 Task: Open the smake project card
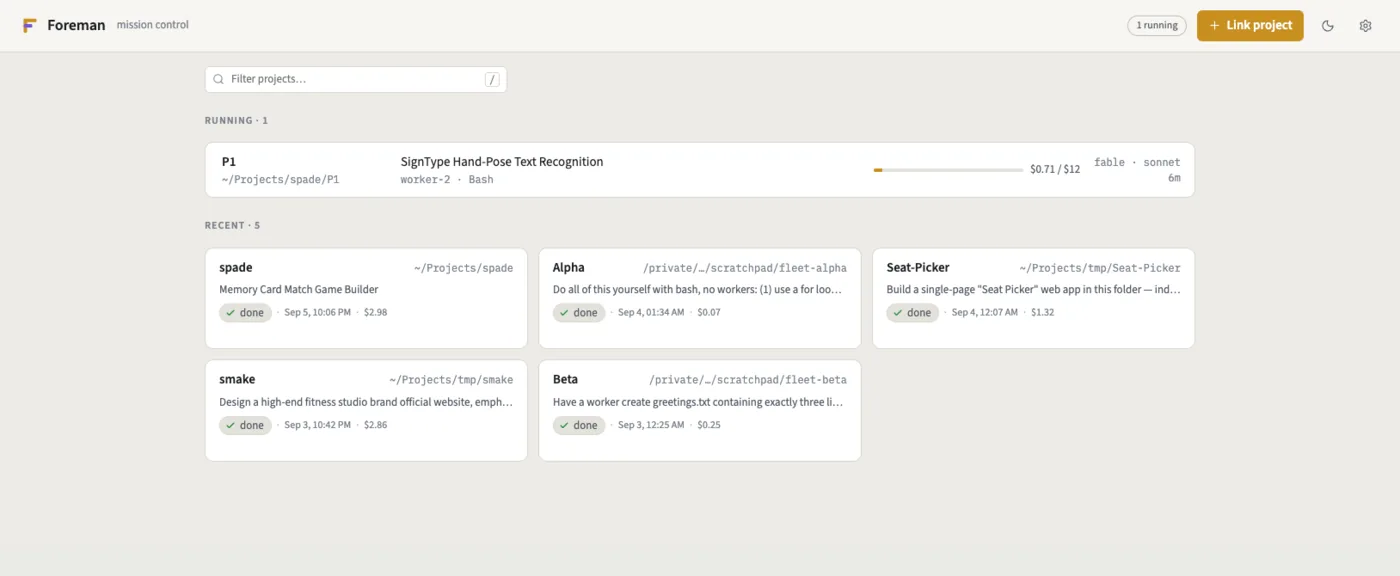coord(366,410)
